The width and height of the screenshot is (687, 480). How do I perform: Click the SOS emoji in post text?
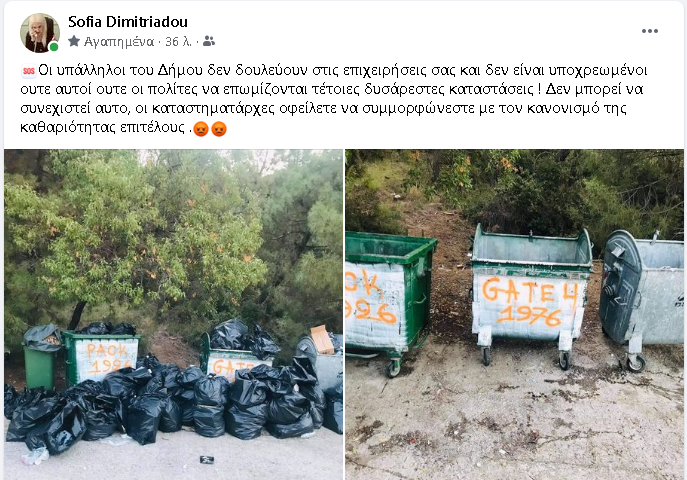click(28, 71)
